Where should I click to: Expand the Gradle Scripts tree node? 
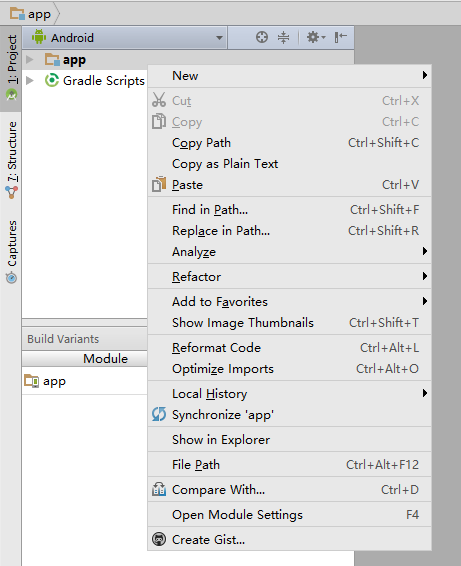click(x=30, y=80)
